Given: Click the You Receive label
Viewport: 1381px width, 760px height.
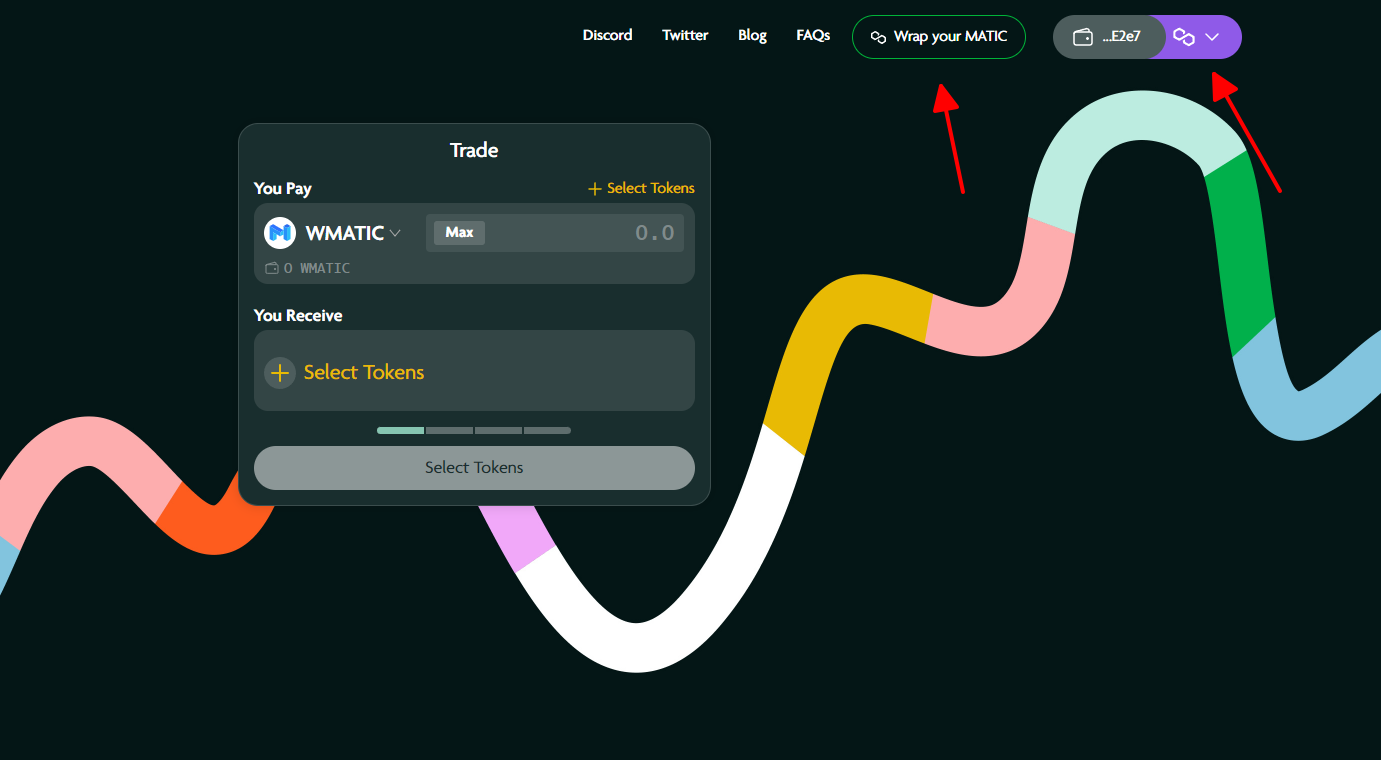Looking at the screenshot, I should (x=298, y=315).
